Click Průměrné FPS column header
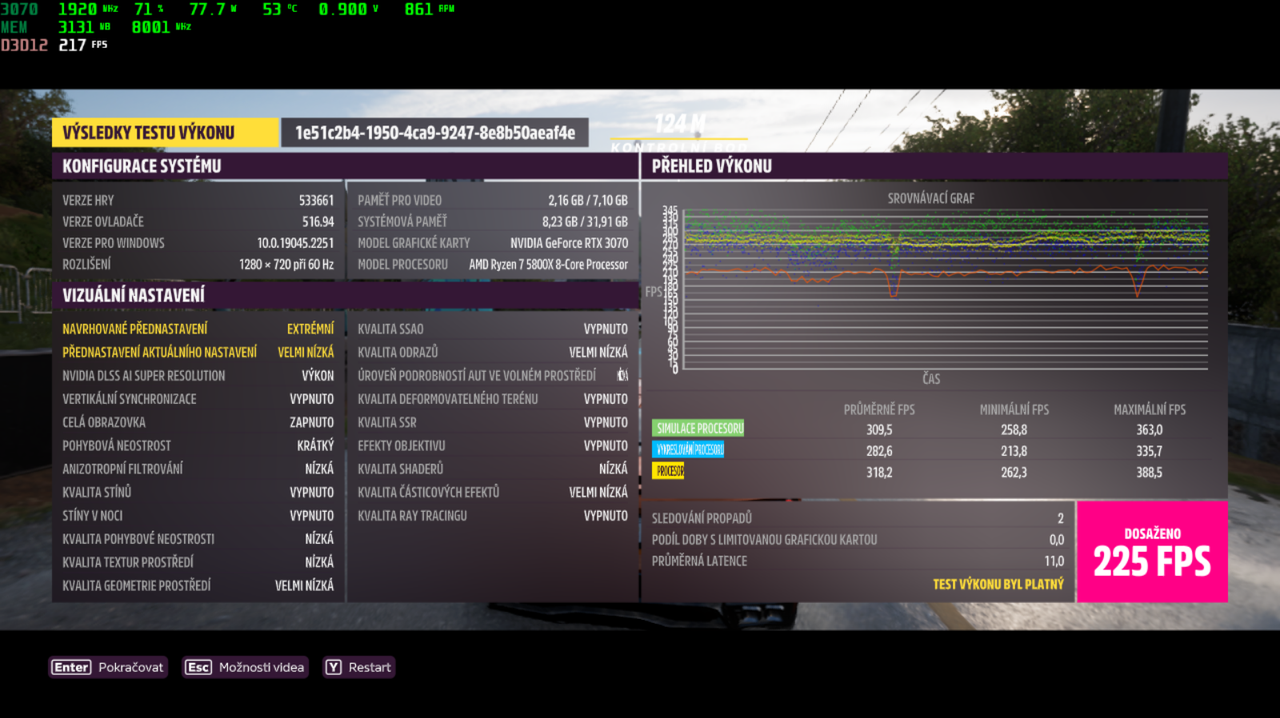The width and height of the screenshot is (1280, 718). tap(879, 410)
